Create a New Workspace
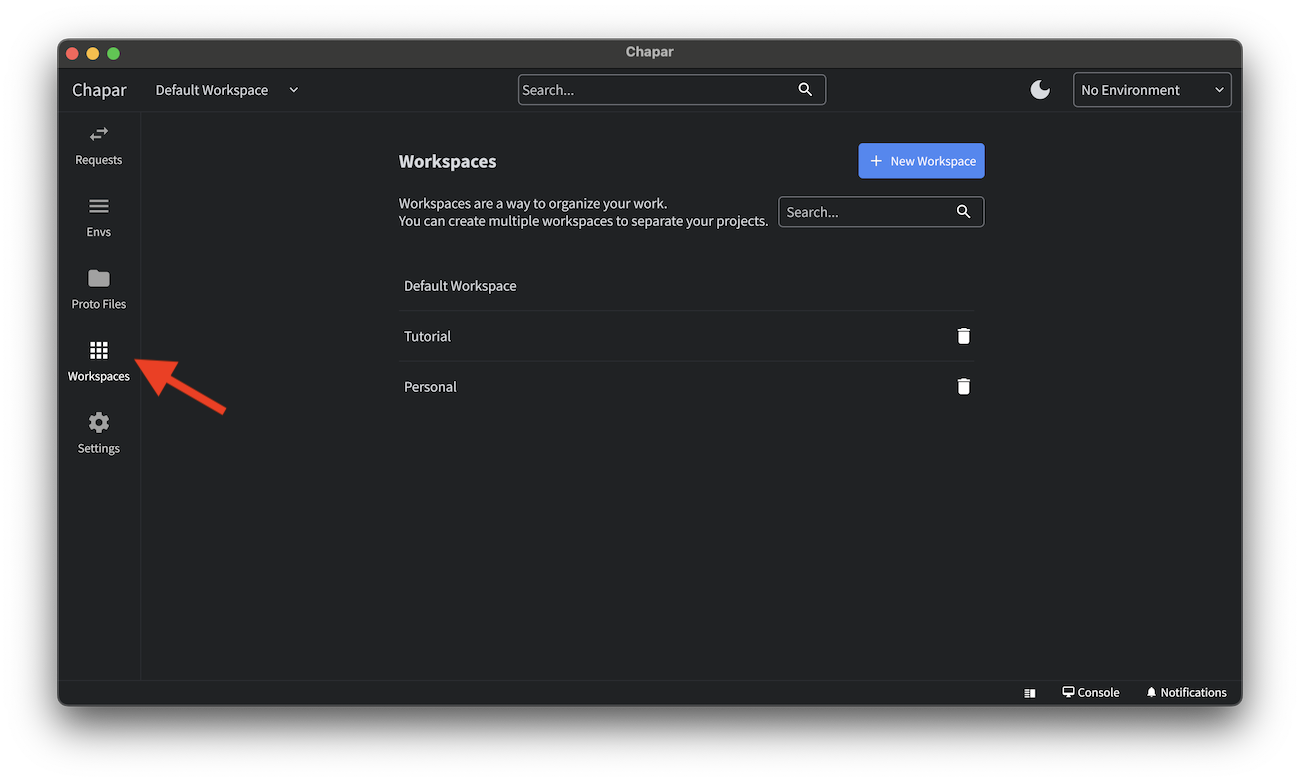The image size is (1300, 782). point(921,160)
